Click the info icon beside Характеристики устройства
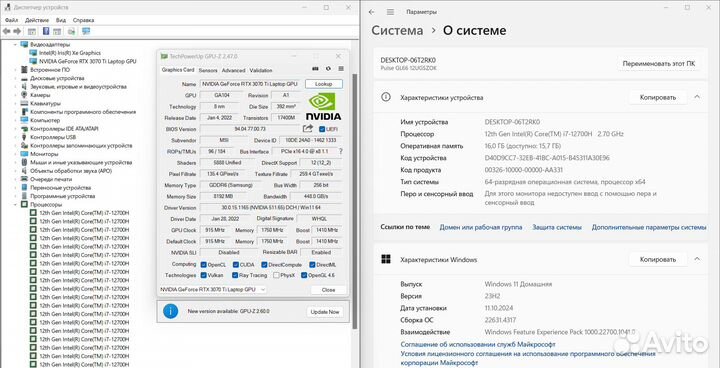This screenshot has width=720, height=368. [386, 97]
